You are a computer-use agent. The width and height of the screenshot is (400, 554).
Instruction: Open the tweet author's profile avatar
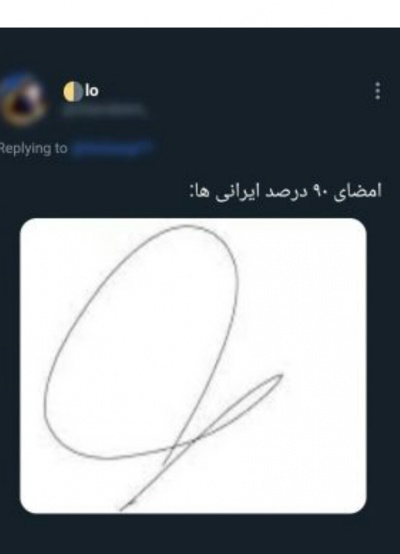(23, 100)
